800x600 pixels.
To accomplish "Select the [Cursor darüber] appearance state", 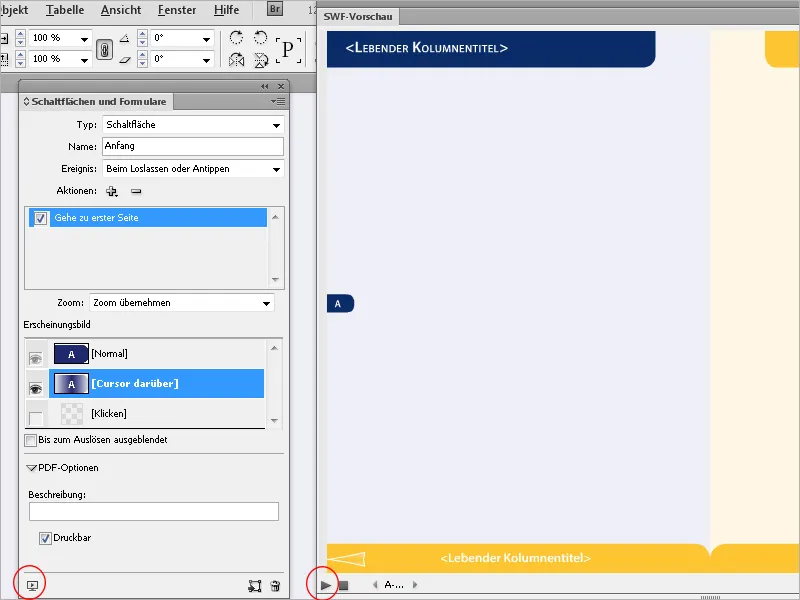I will [x=157, y=384].
